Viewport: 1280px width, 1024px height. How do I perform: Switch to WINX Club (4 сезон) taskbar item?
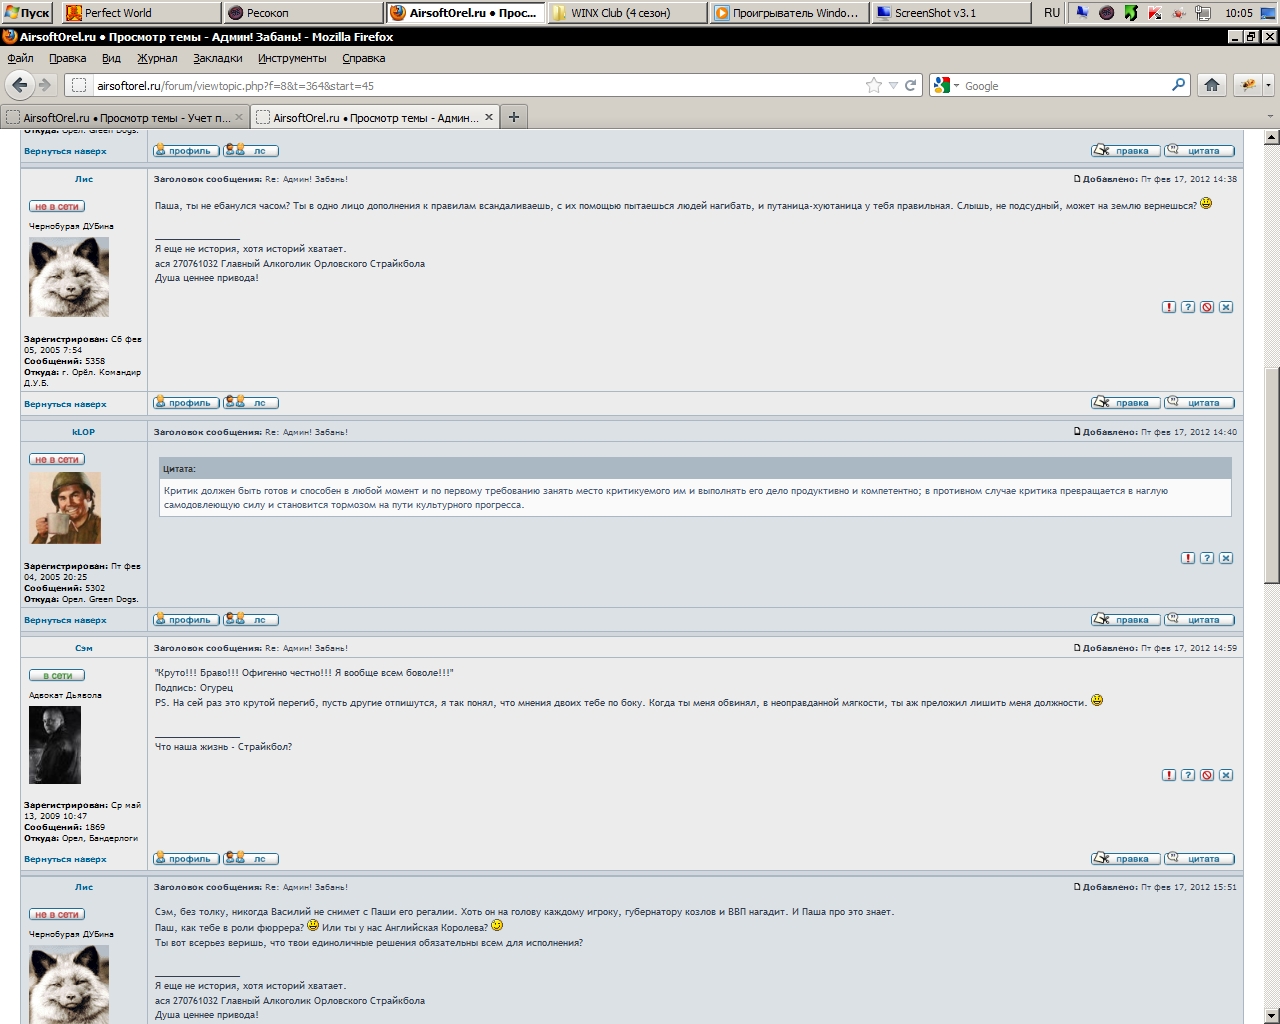point(627,12)
